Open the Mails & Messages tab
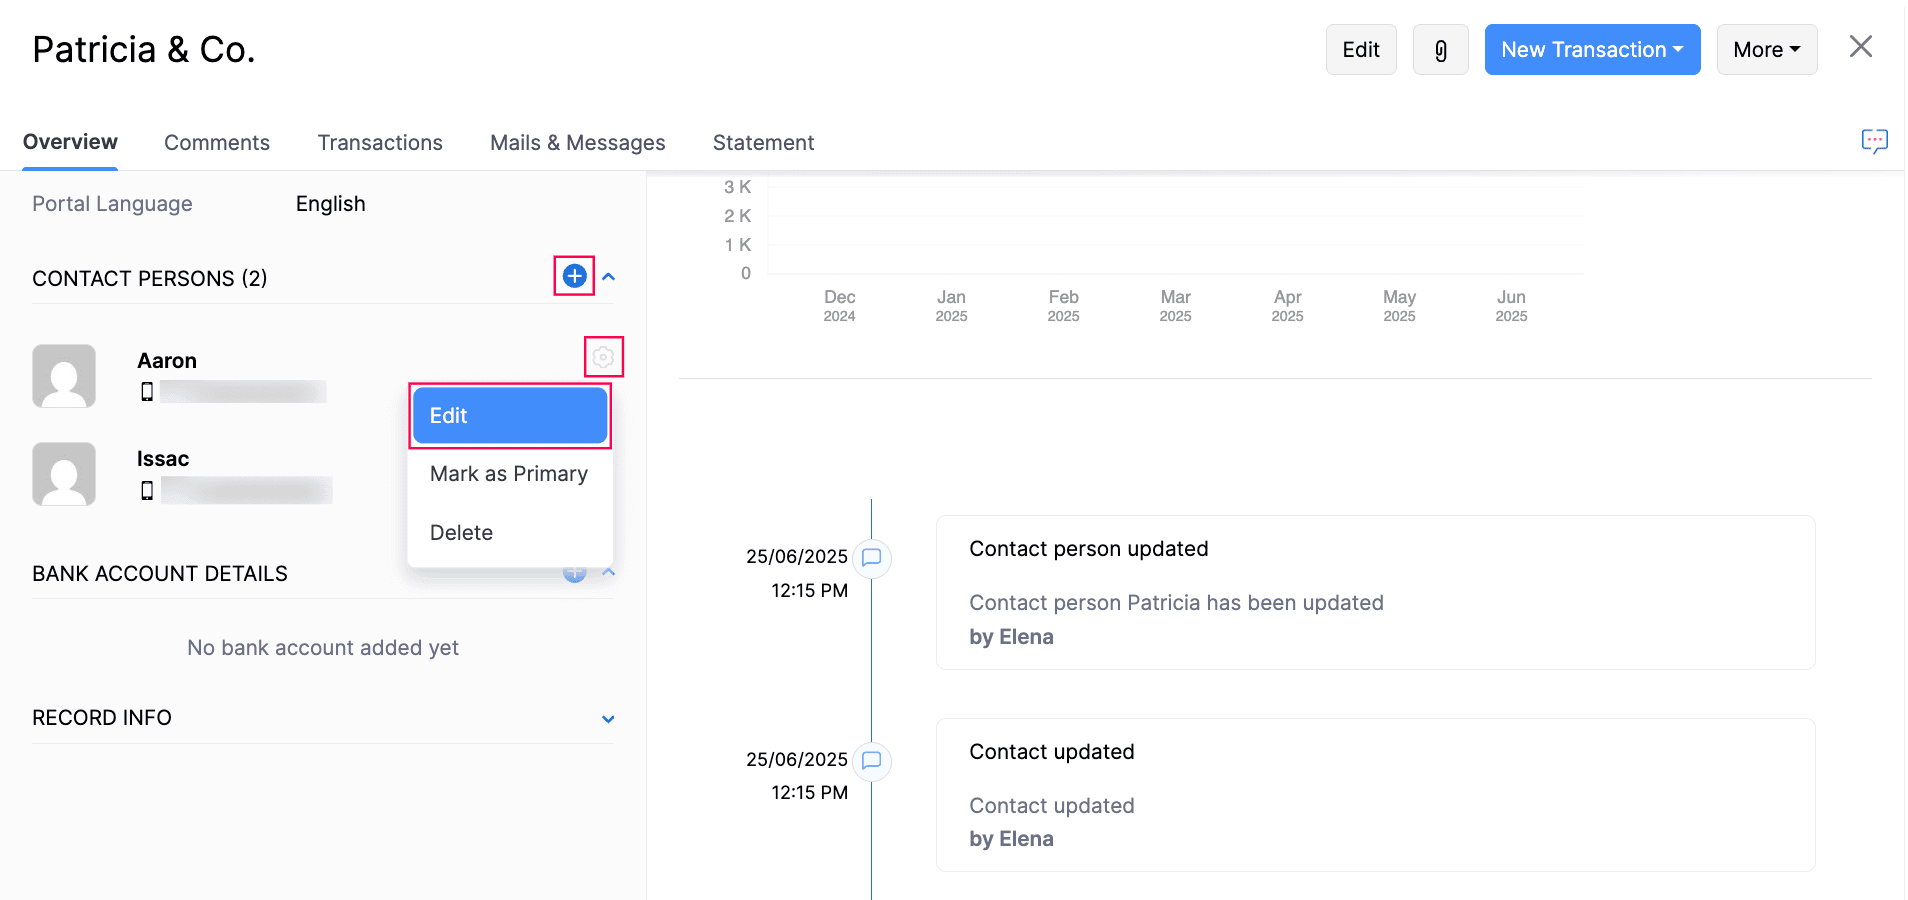1908x900 pixels. [577, 143]
